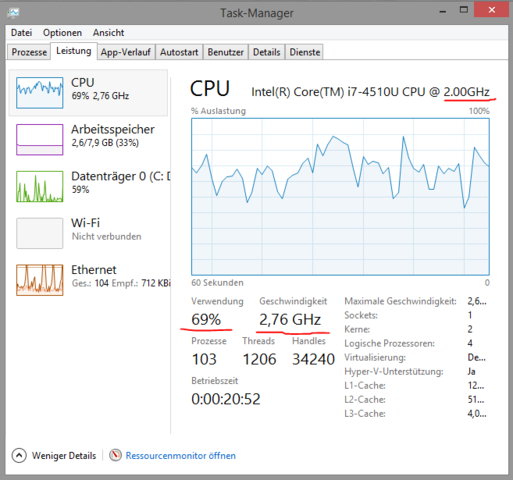Click the large CPU utilization graph
Screen dimensions: 513x480
[x=340, y=197]
